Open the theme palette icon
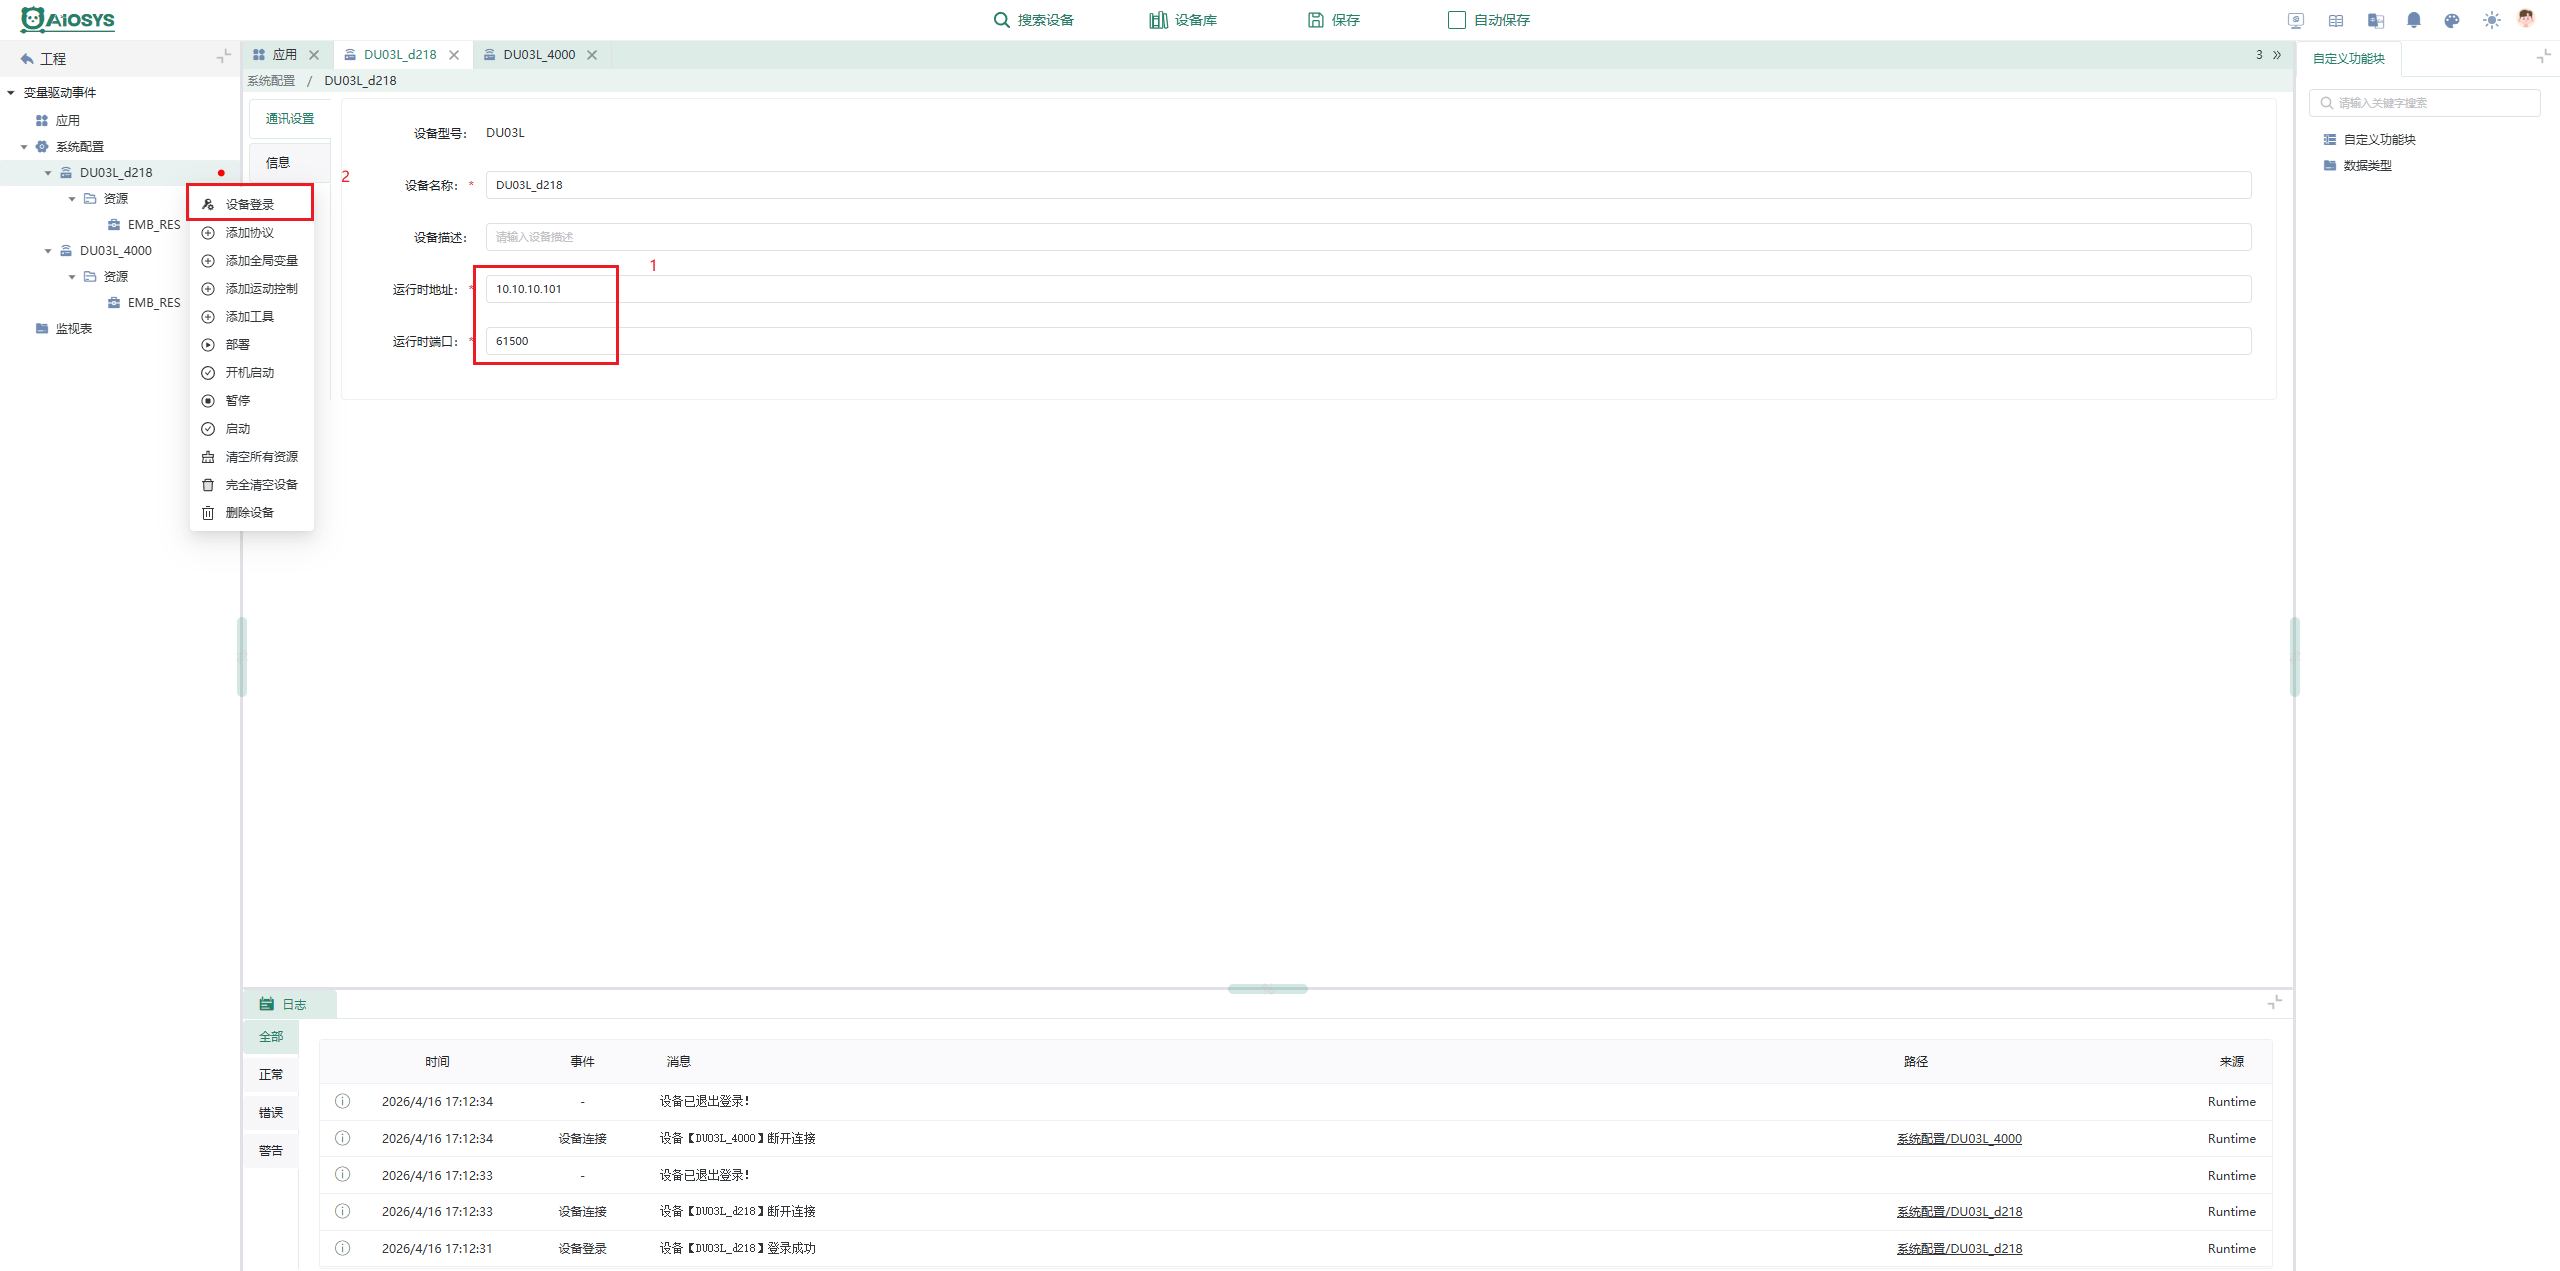Screen dimensions: 2560x1271 pos(2452,20)
